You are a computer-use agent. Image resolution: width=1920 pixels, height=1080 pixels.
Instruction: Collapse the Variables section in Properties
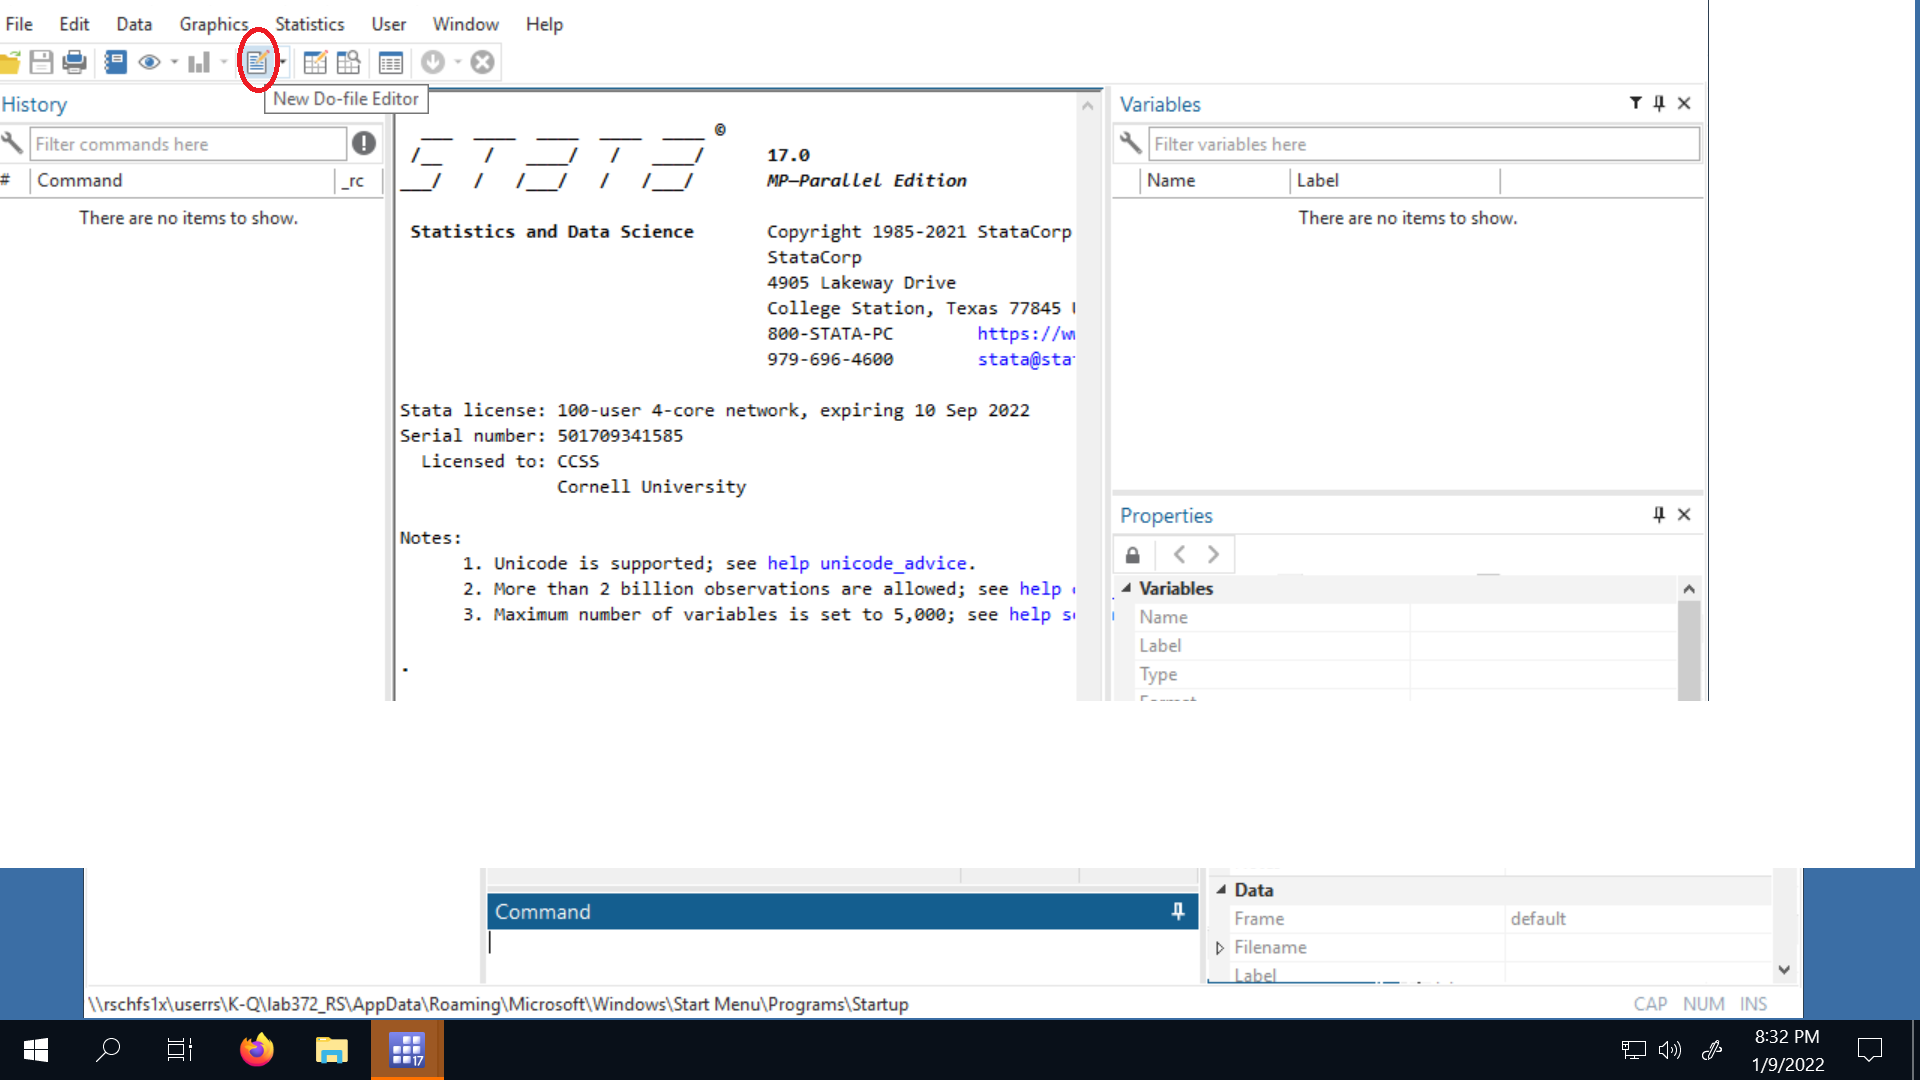tap(1126, 588)
